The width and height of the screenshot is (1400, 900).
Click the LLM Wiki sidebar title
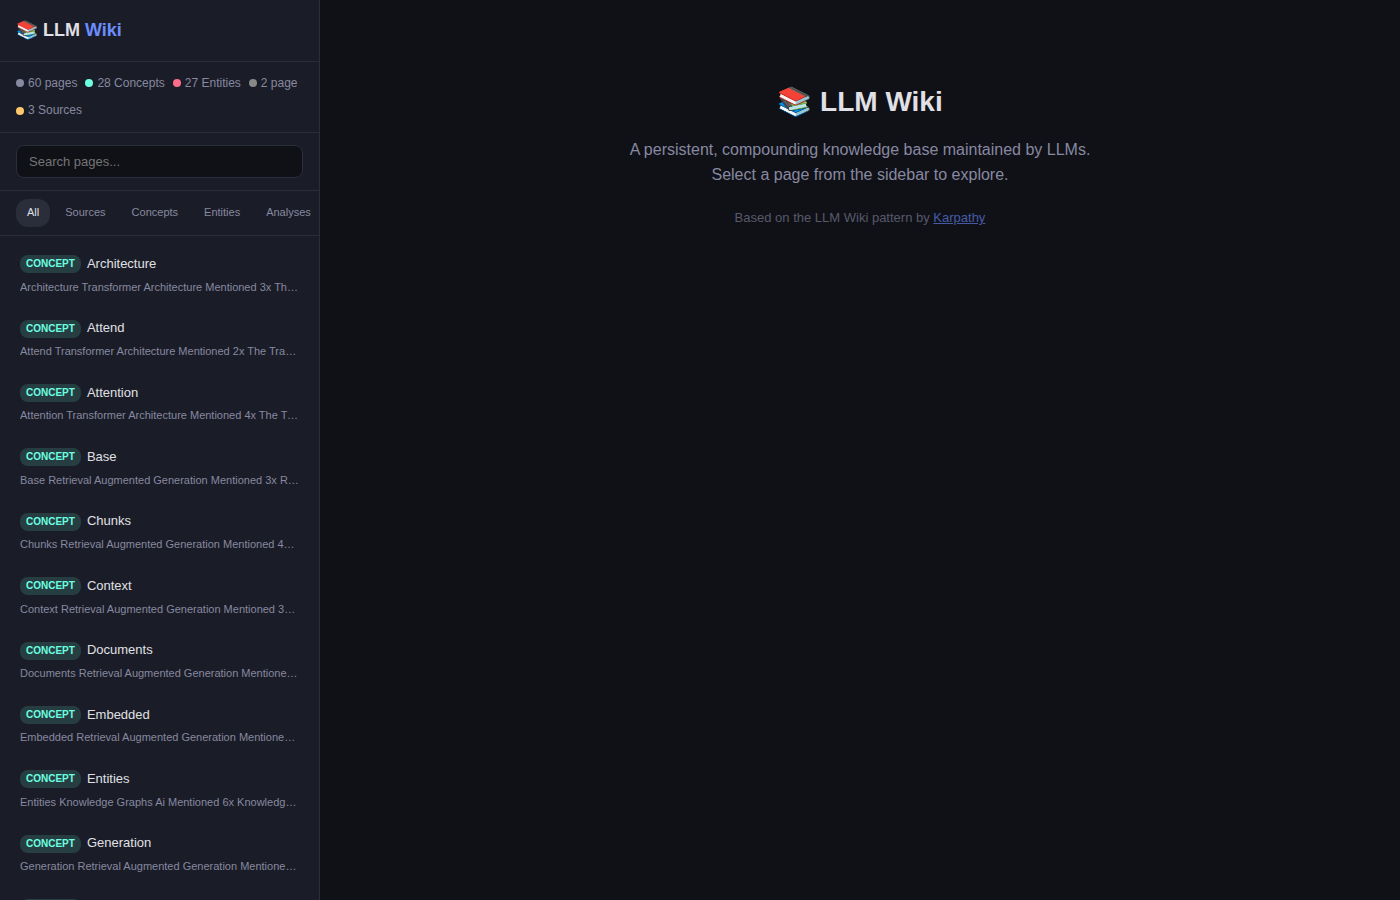coord(82,30)
